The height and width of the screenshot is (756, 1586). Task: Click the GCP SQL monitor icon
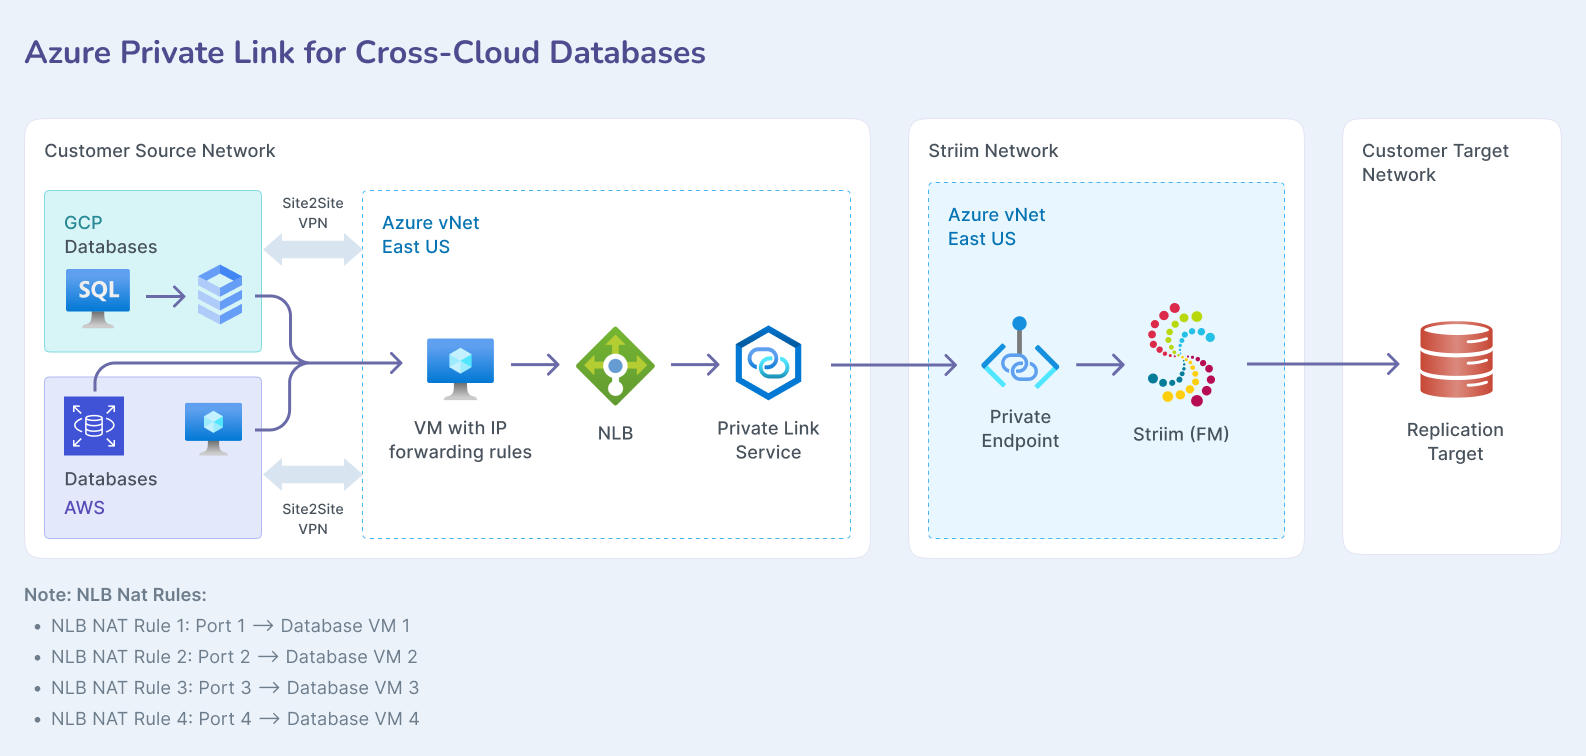coord(98,297)
